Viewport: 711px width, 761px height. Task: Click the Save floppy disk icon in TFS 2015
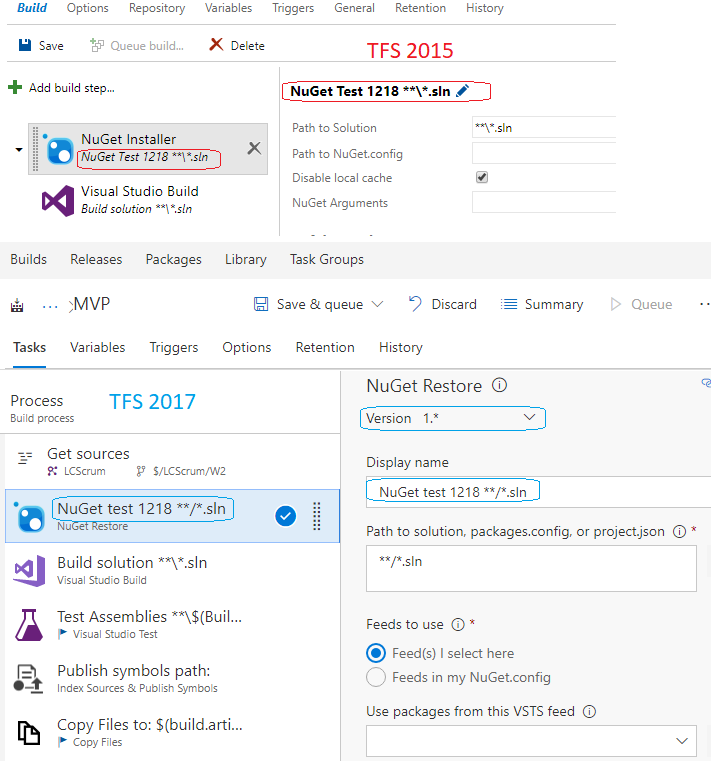[25, 45]
